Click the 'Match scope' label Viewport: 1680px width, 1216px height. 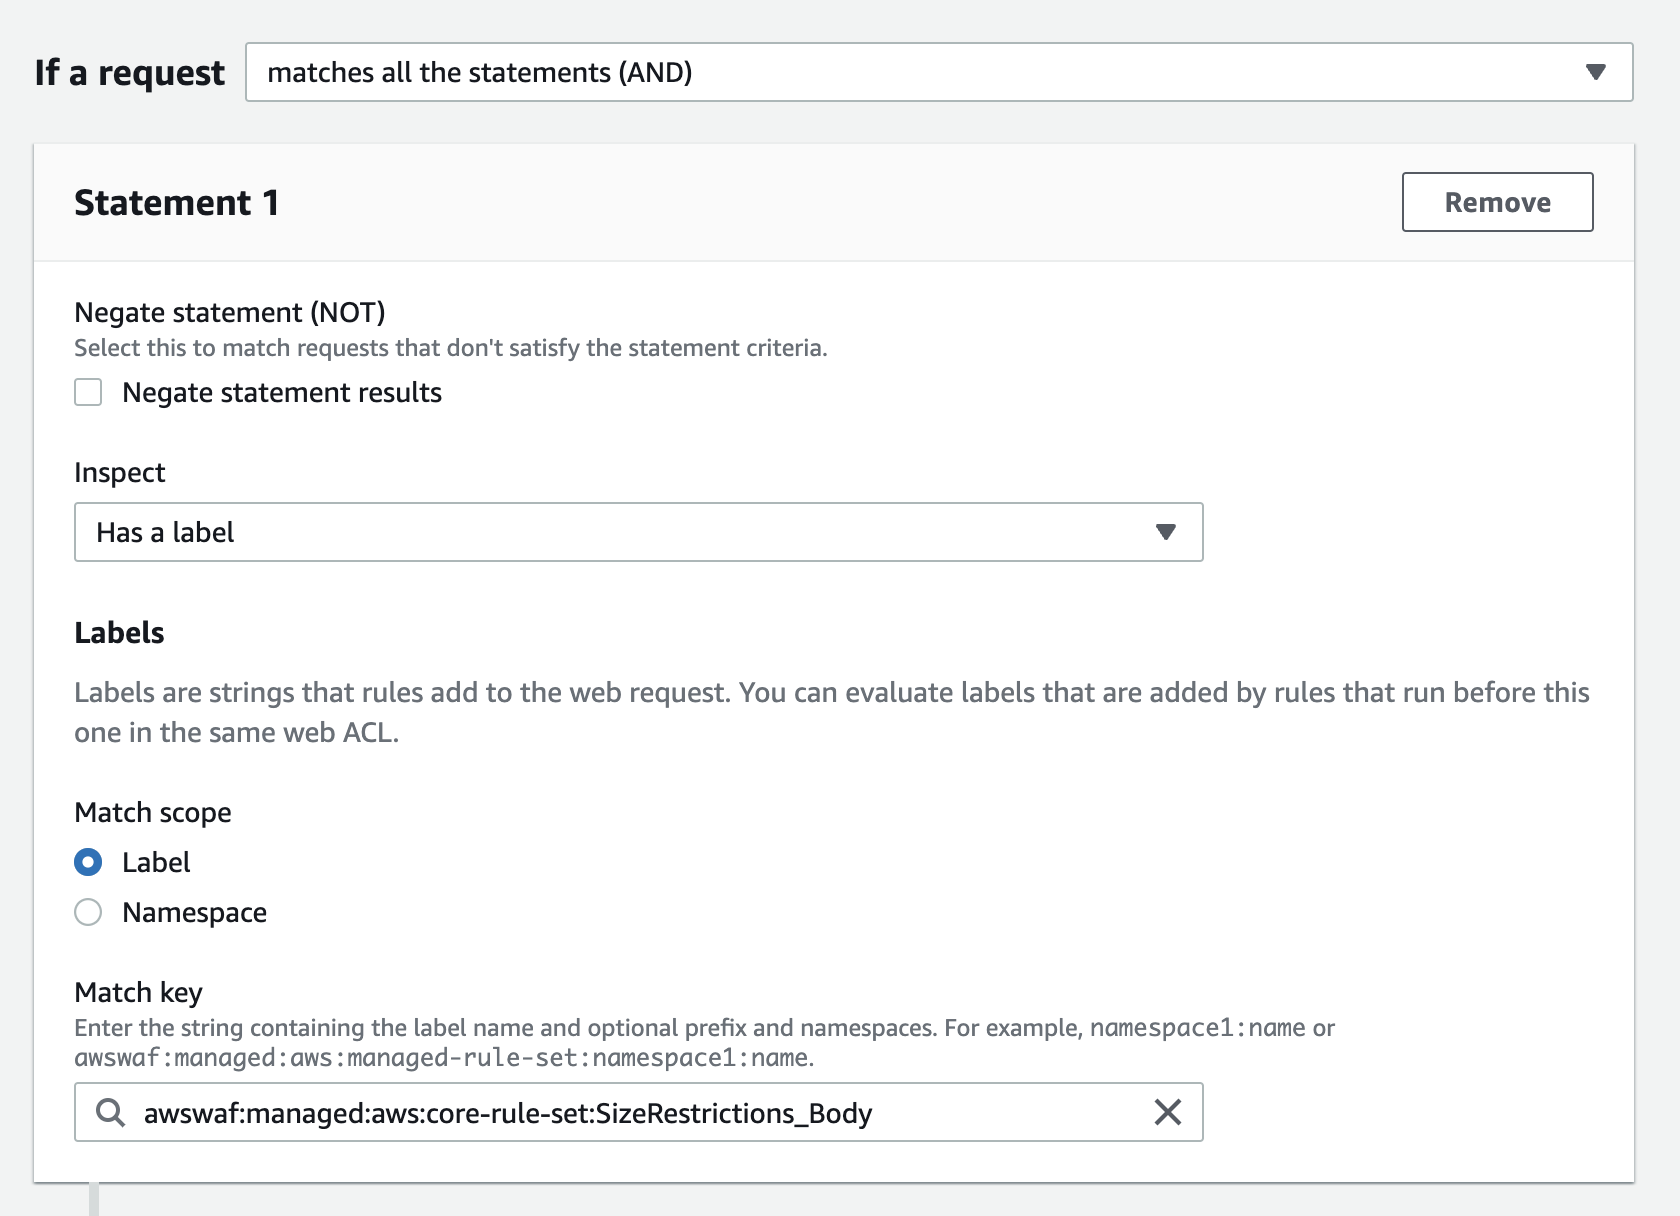pyautogui.click(x=153, y=813)
